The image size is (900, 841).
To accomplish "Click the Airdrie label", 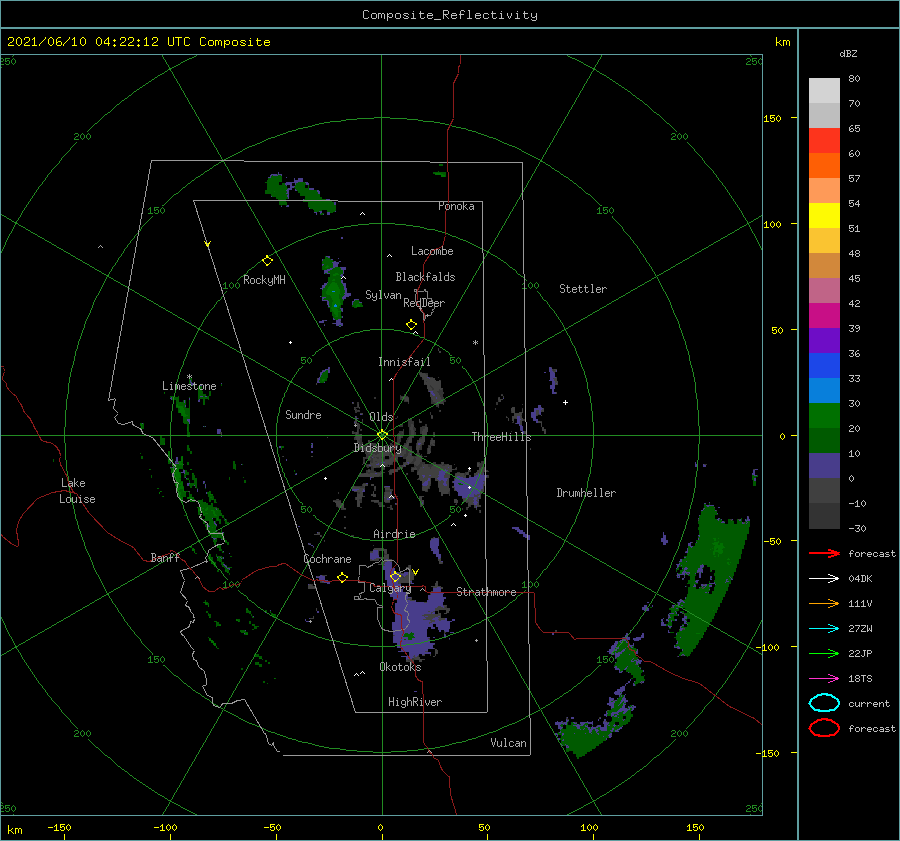I will (394, 534).
